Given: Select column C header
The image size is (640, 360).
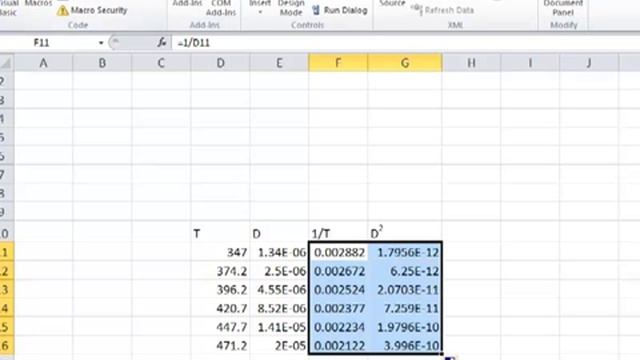Looking at the screenshot, I should click(x=161, y=63).
